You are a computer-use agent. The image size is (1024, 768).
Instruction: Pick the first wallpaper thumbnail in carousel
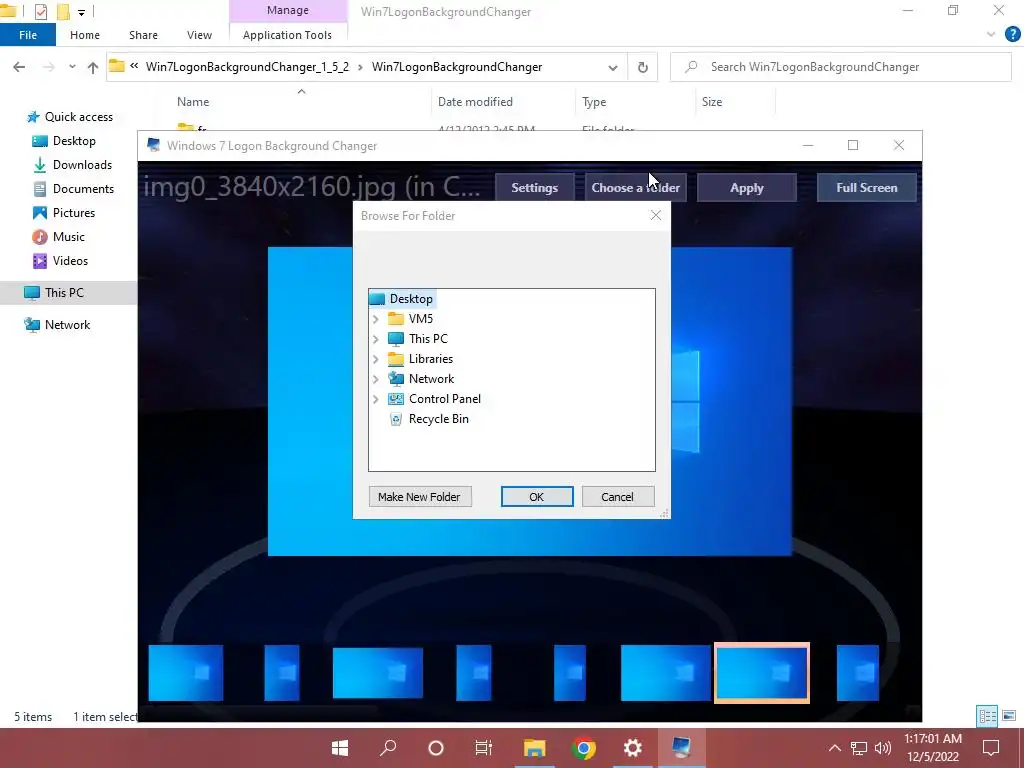pos(186,673)
